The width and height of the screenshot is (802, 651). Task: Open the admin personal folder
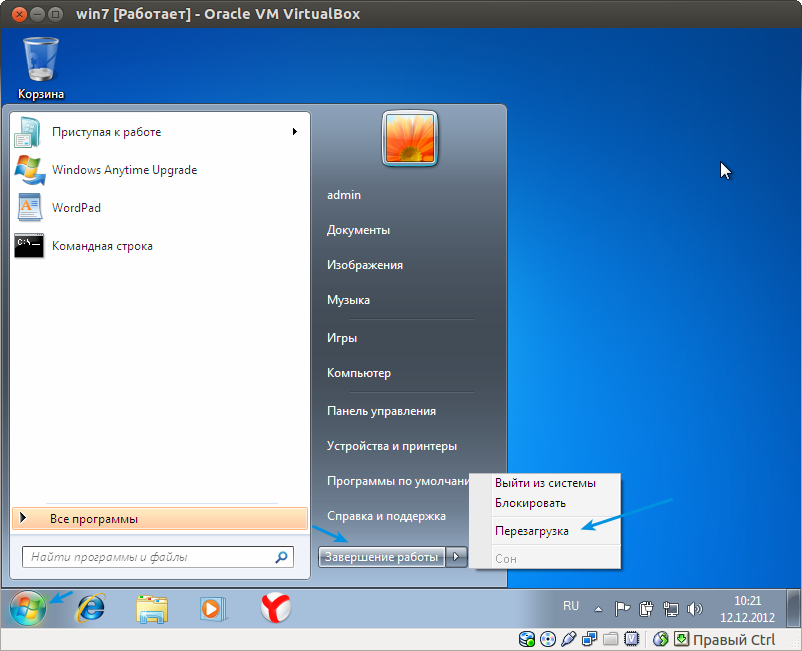point(344,195)
